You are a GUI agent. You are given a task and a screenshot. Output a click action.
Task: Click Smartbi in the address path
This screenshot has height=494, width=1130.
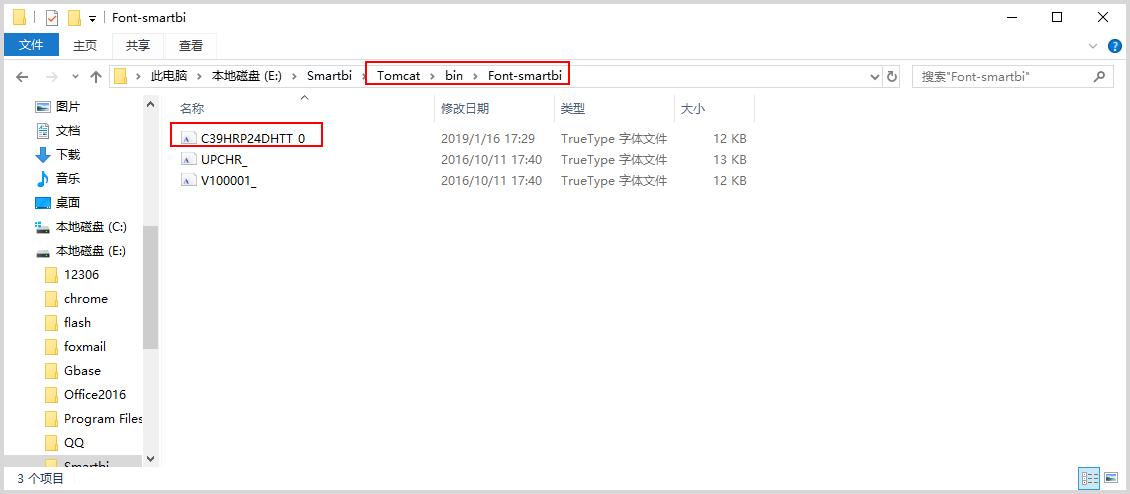(x=329, y=76)
